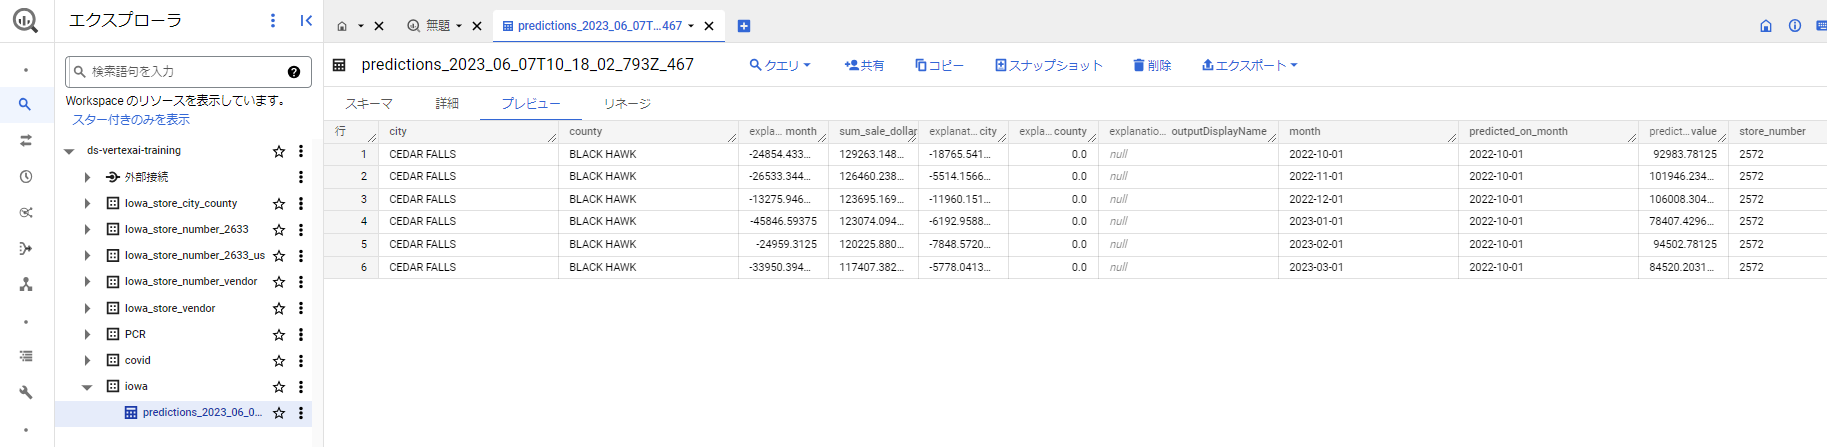1827x447 pixels.
Task: Close the predictions table tab
Action: 709,26
